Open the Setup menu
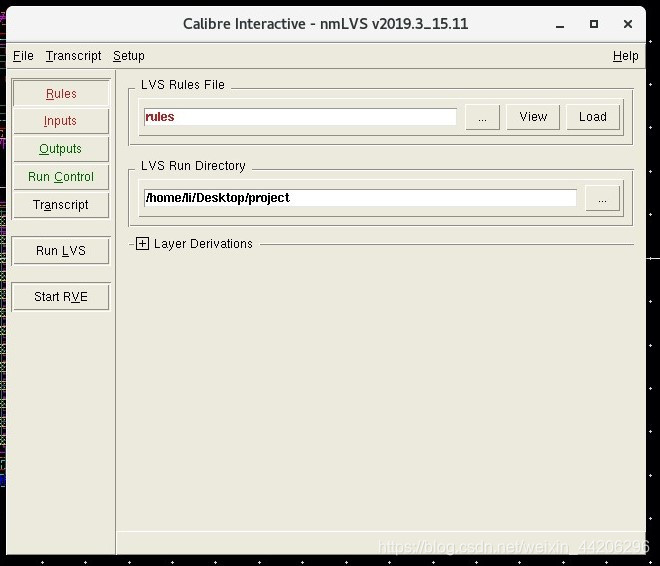 pos(129,56)
